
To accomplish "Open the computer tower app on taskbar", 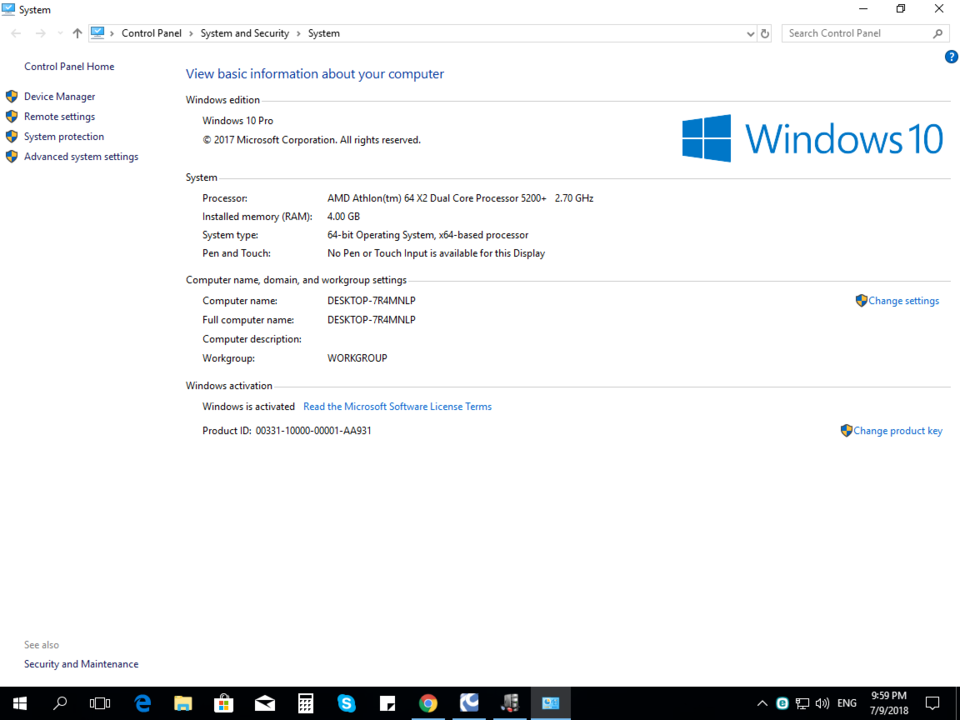I will tap(509, 703).
